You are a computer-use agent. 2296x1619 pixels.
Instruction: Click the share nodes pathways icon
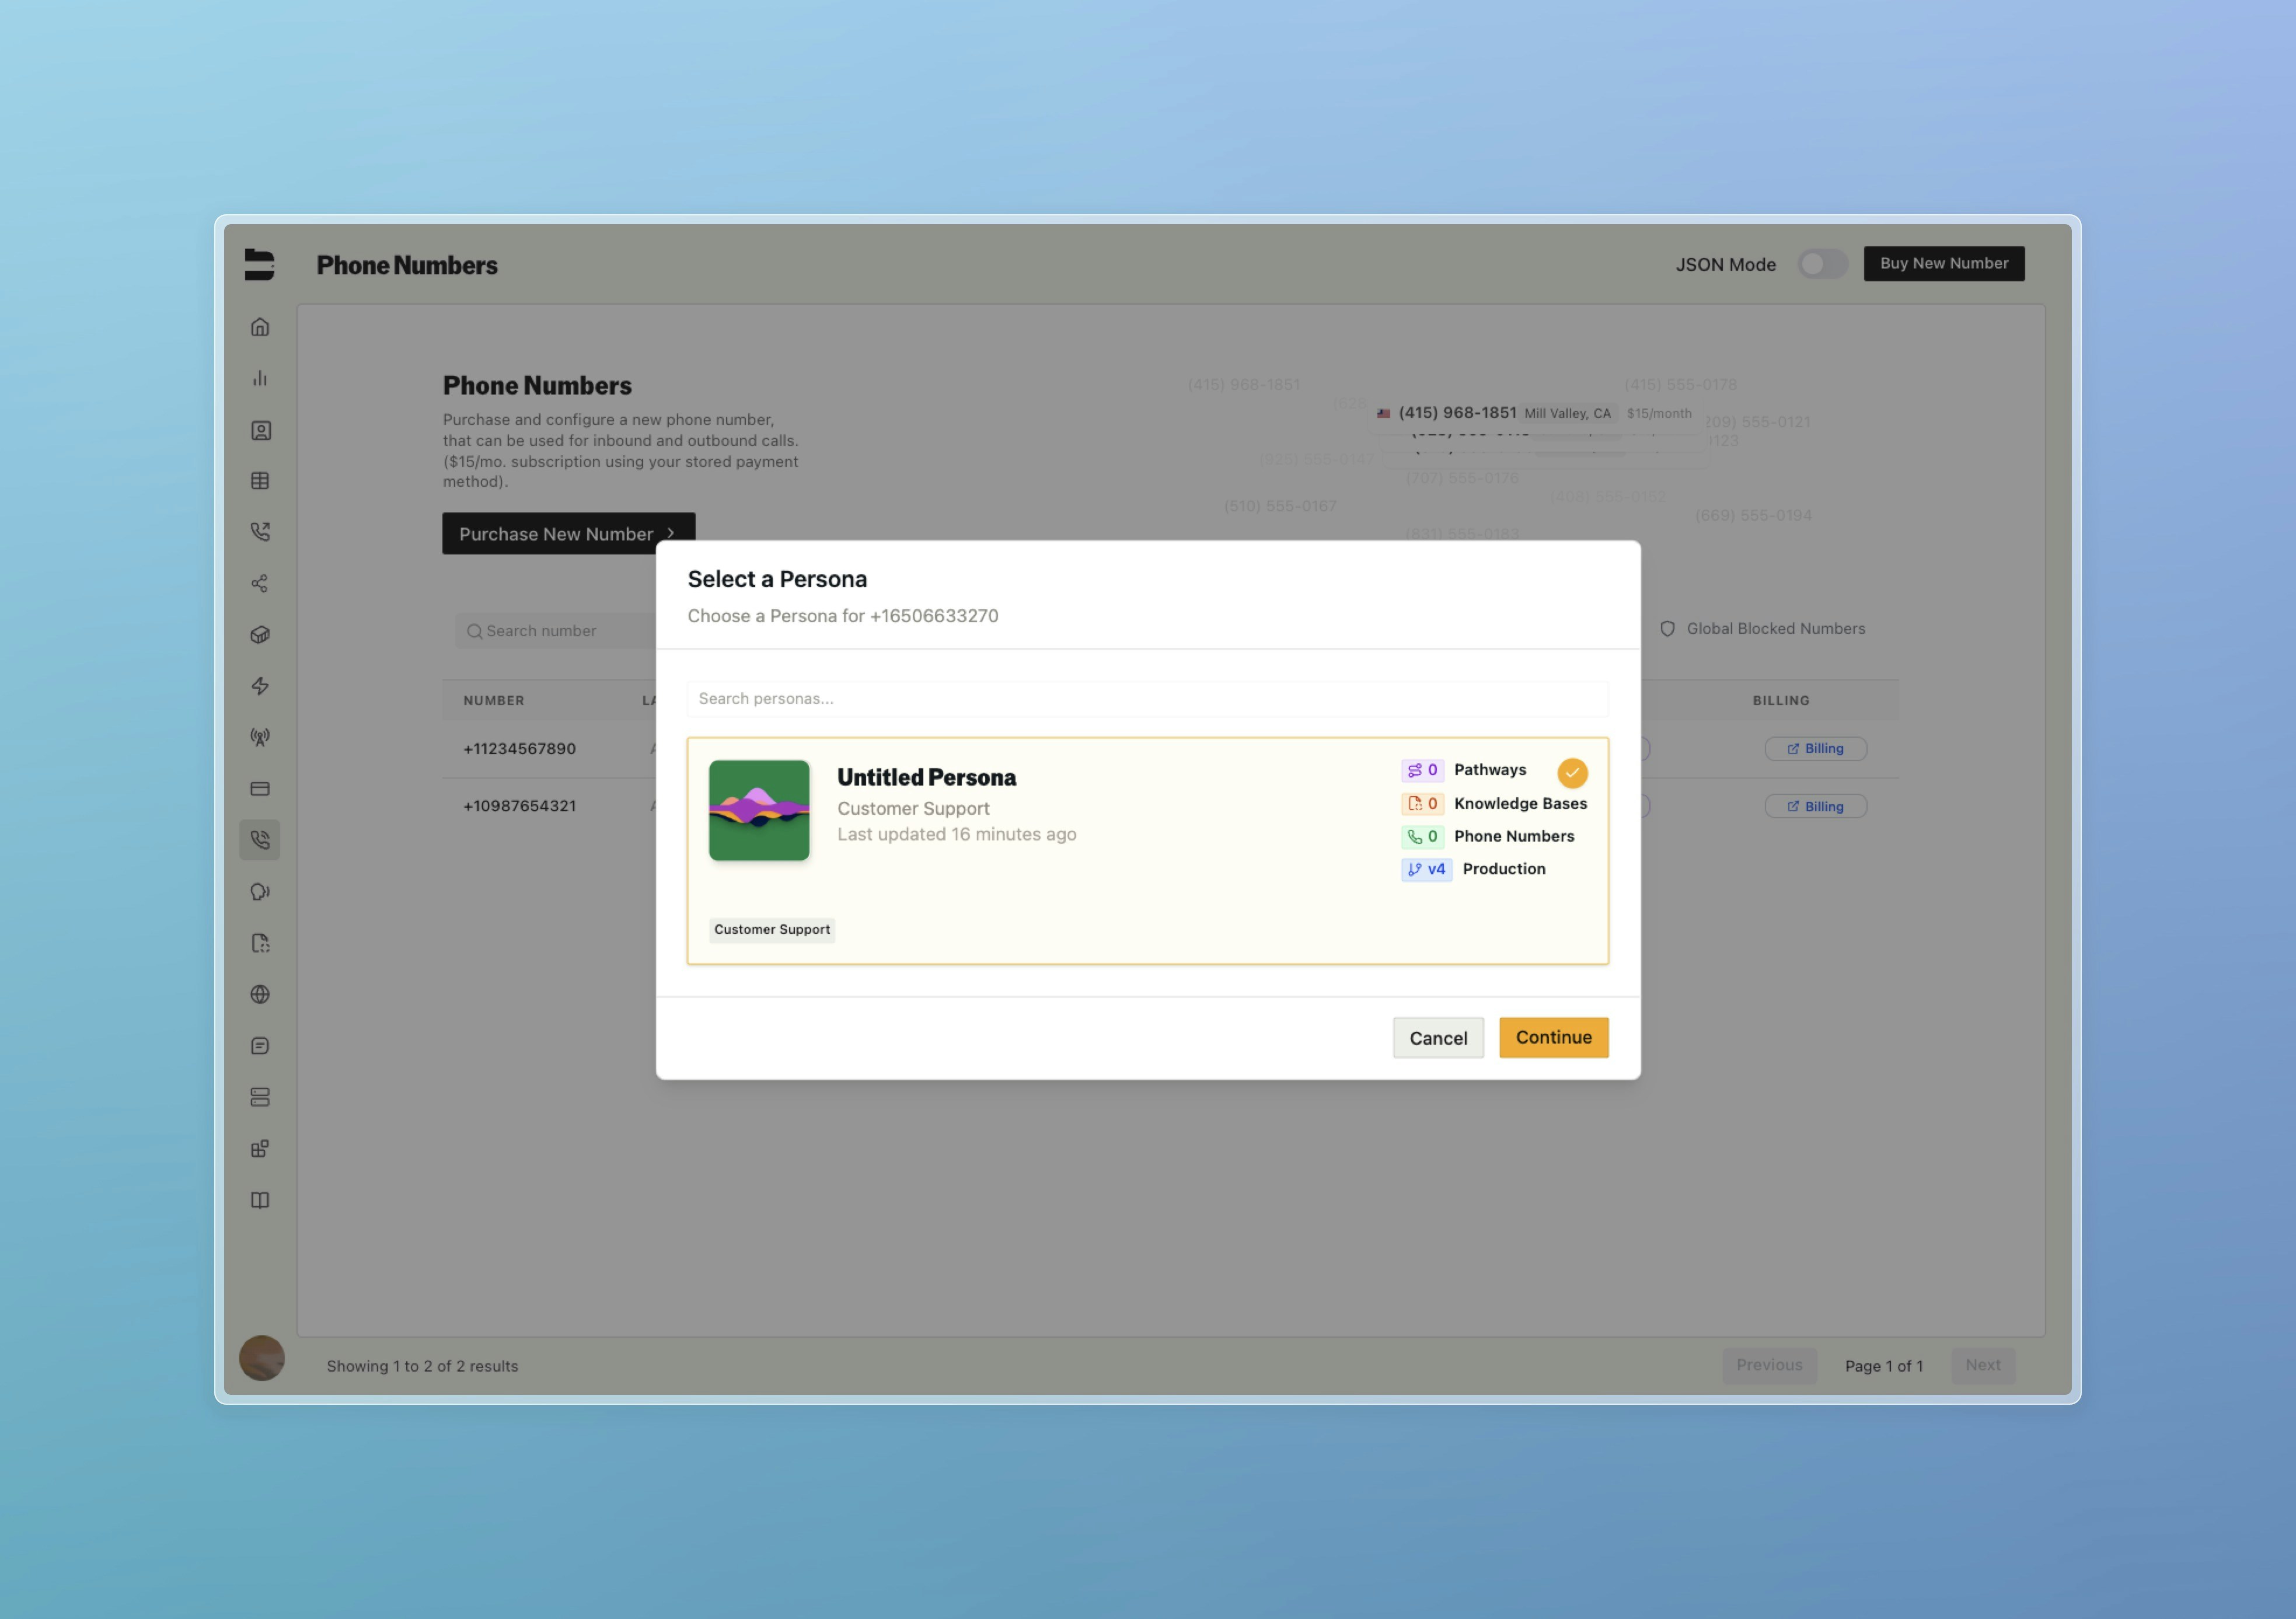click(x=260, y=583)
